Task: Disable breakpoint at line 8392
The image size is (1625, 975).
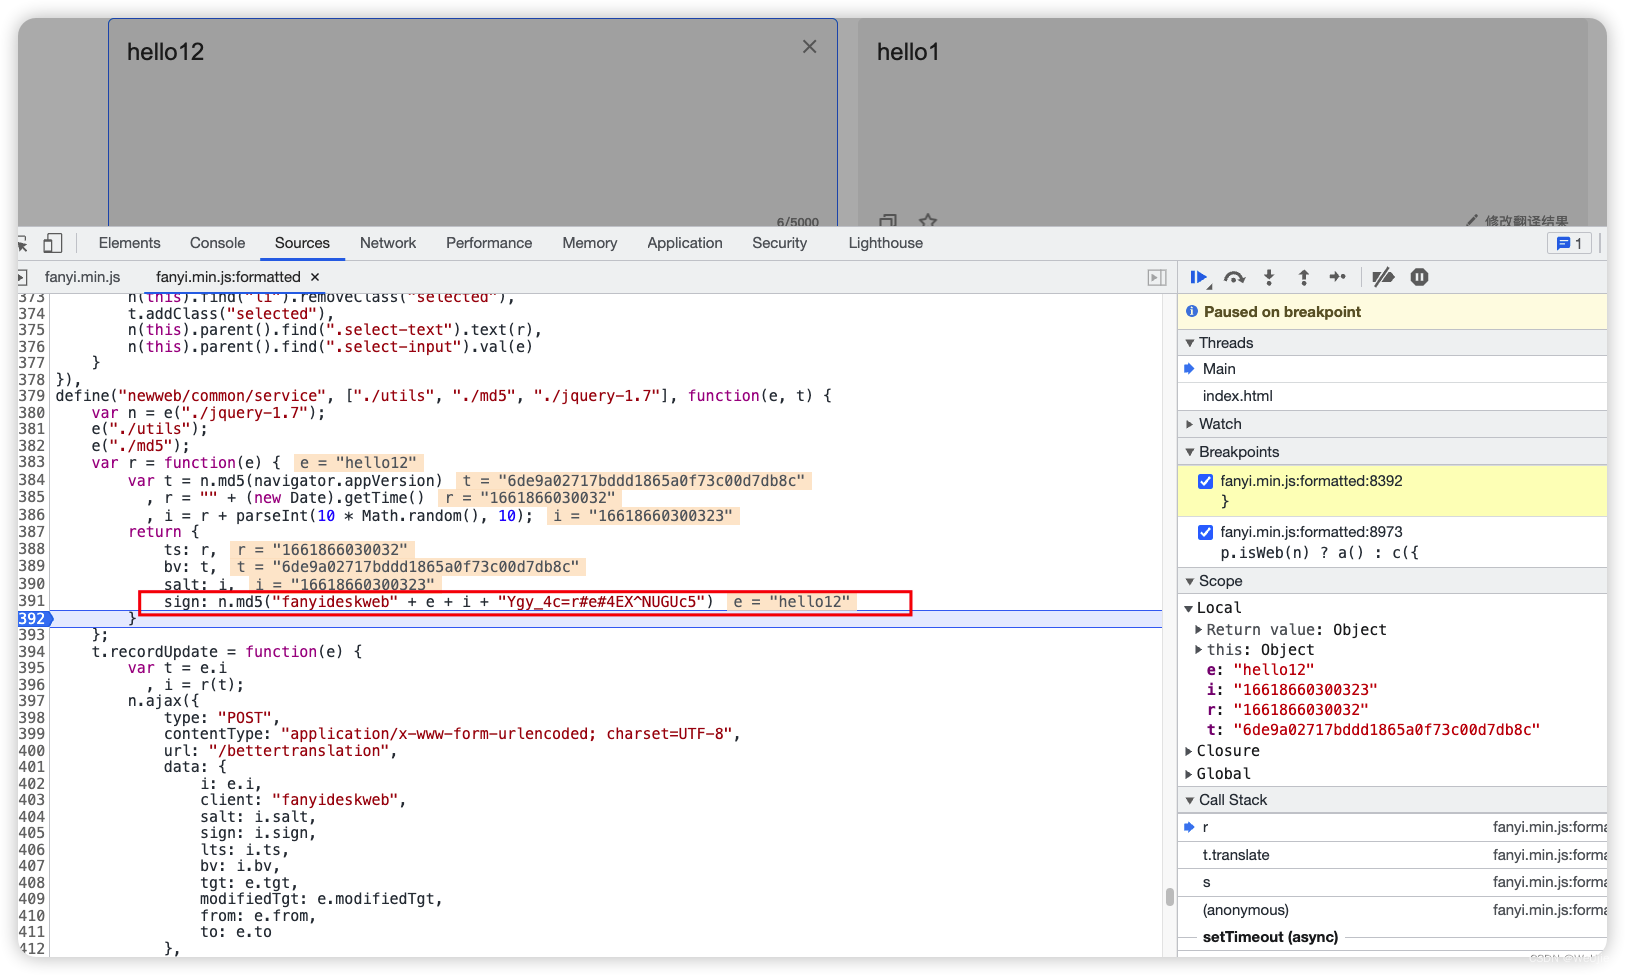Action: point(1205,481)
